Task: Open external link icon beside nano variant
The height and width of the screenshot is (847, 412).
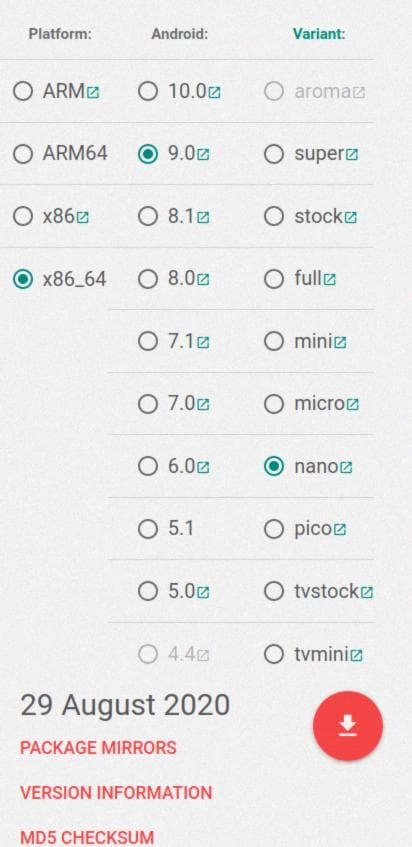Action: [x=346, y=467]
